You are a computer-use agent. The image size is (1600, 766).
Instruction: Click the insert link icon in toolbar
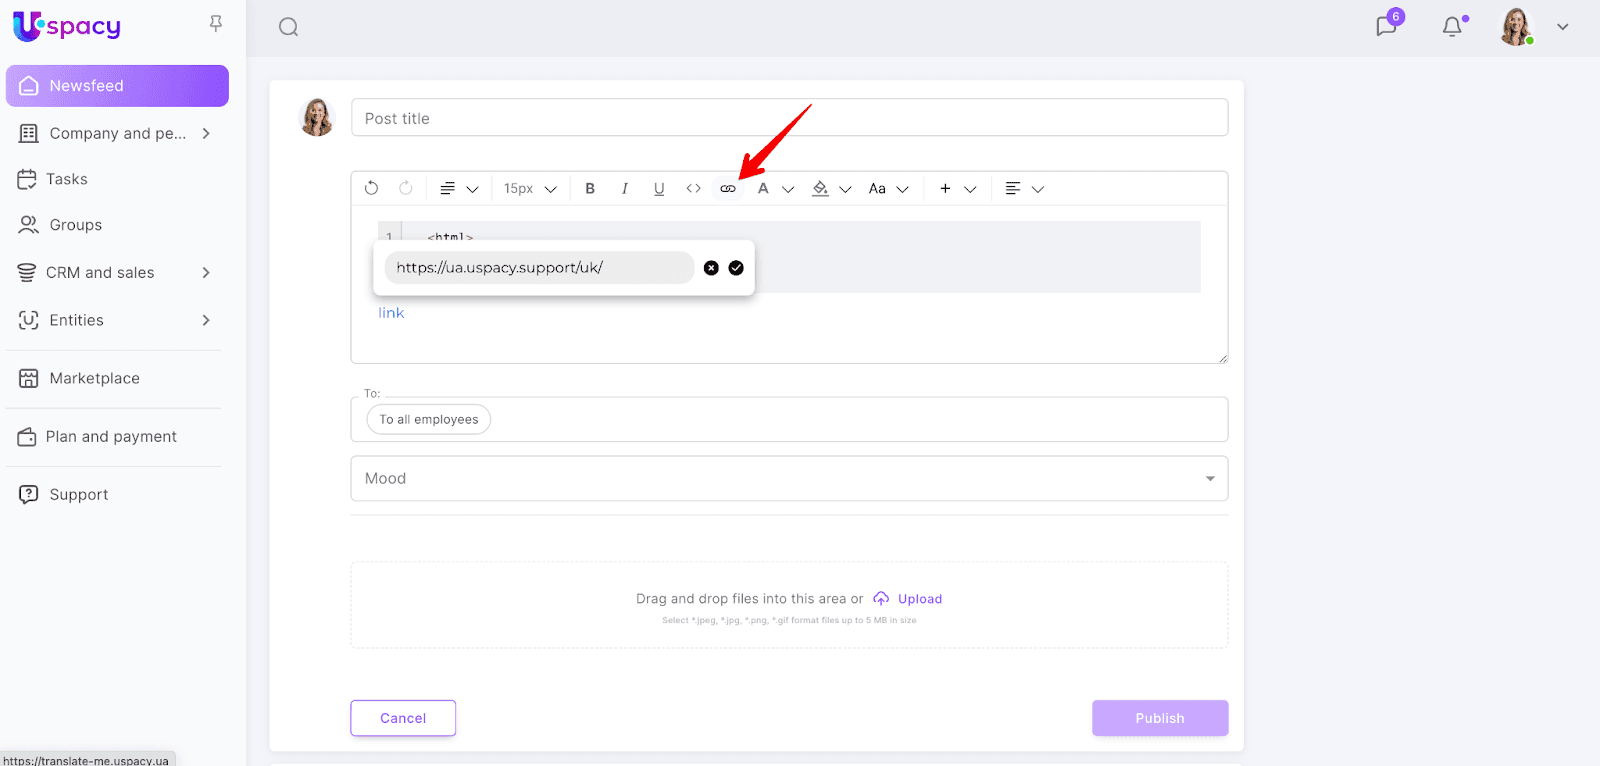(728, 189)
